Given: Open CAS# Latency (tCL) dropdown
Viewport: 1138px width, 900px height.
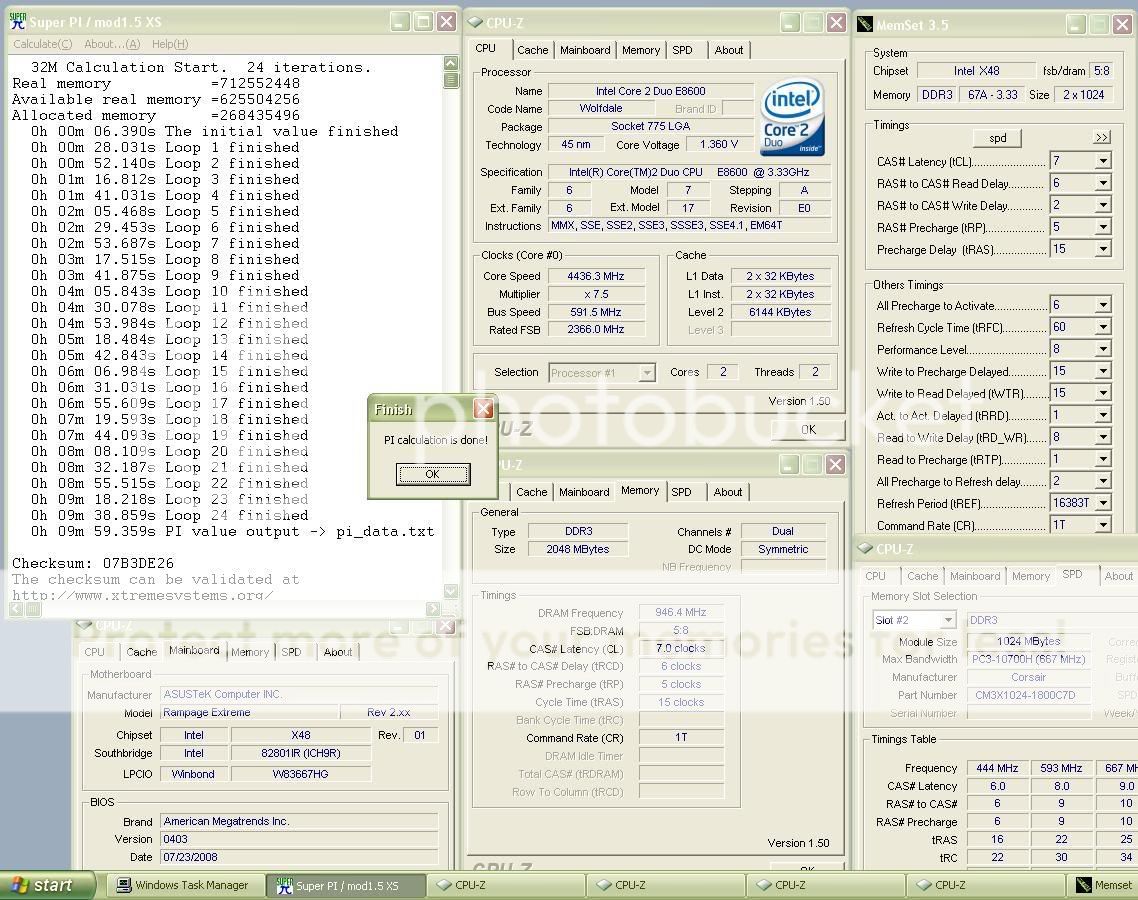Looking at the screenshot, I should click(1102, 161).
